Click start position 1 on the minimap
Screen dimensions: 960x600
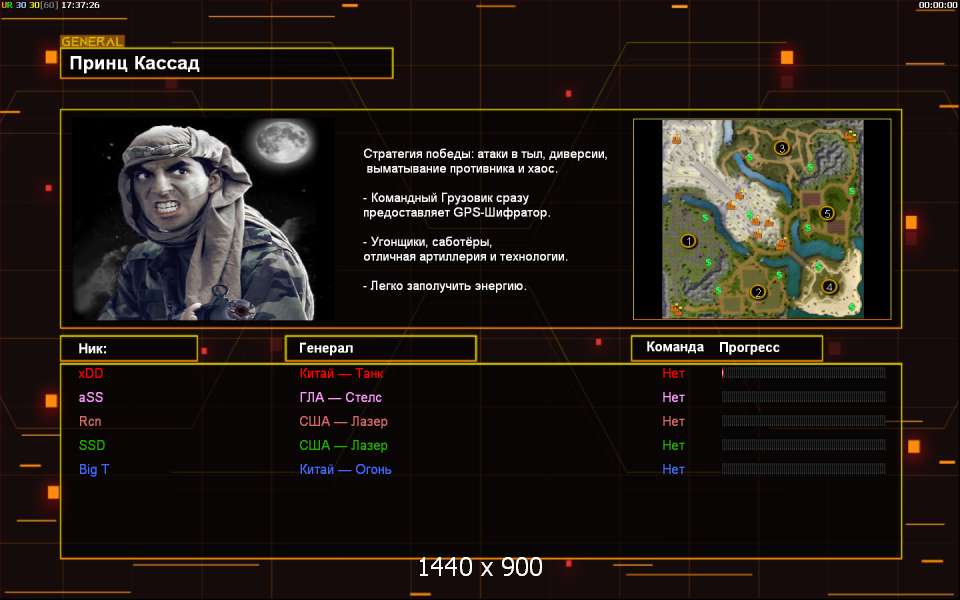coord(688,240)
